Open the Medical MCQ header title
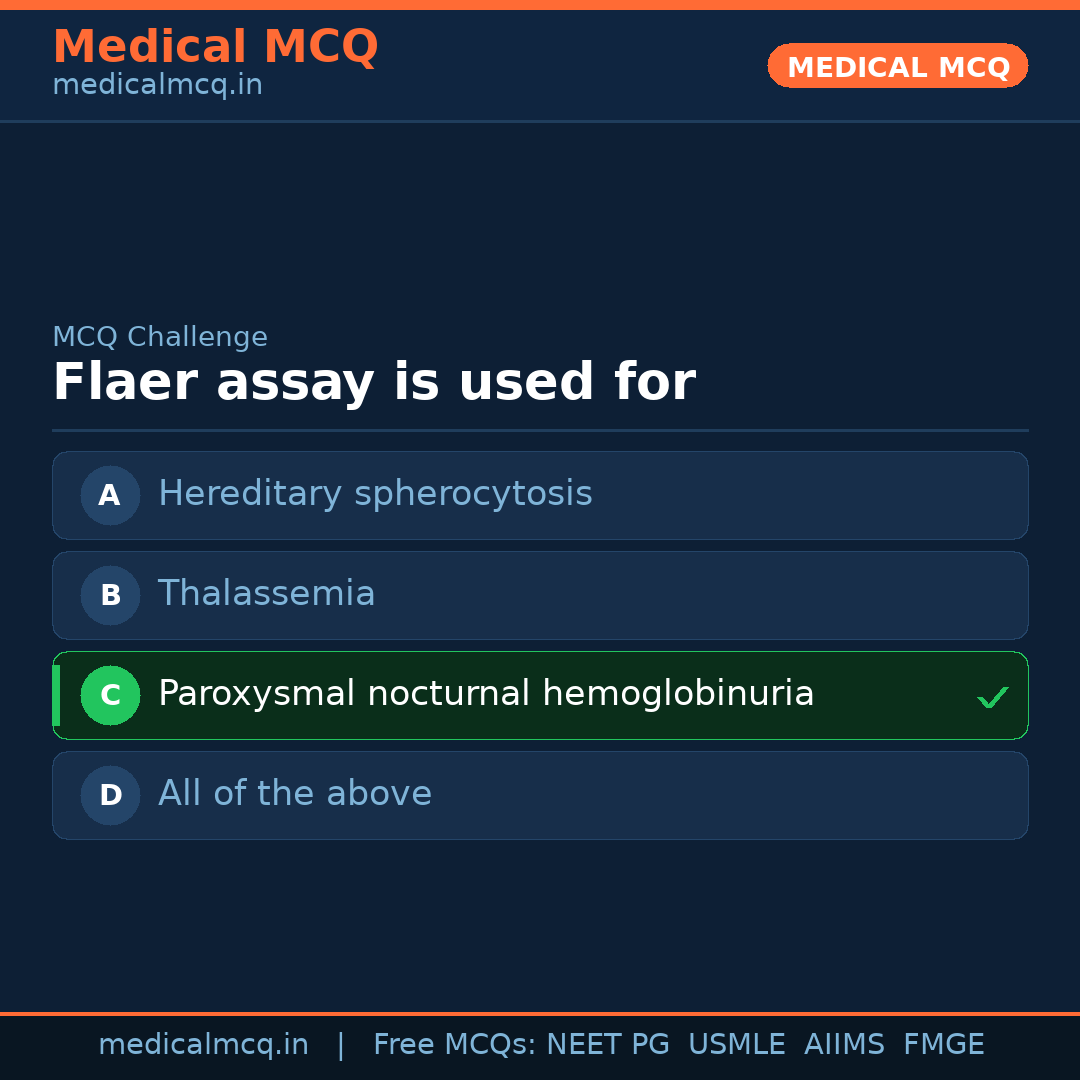Image resolution: width=1080 pixels, height=1080 pixels. [215, 47]
